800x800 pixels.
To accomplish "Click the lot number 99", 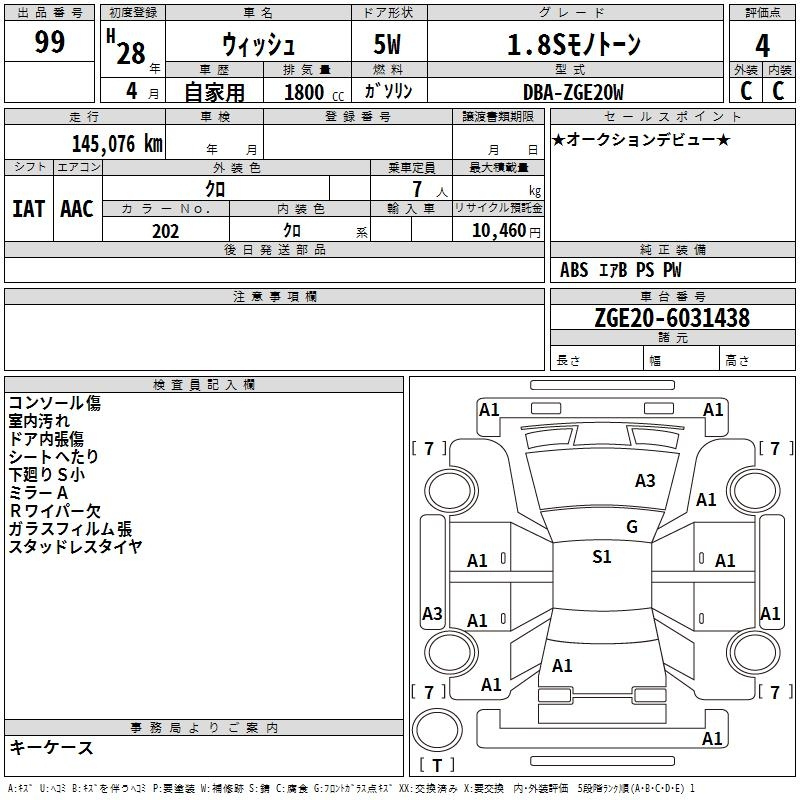I will 50,43.
